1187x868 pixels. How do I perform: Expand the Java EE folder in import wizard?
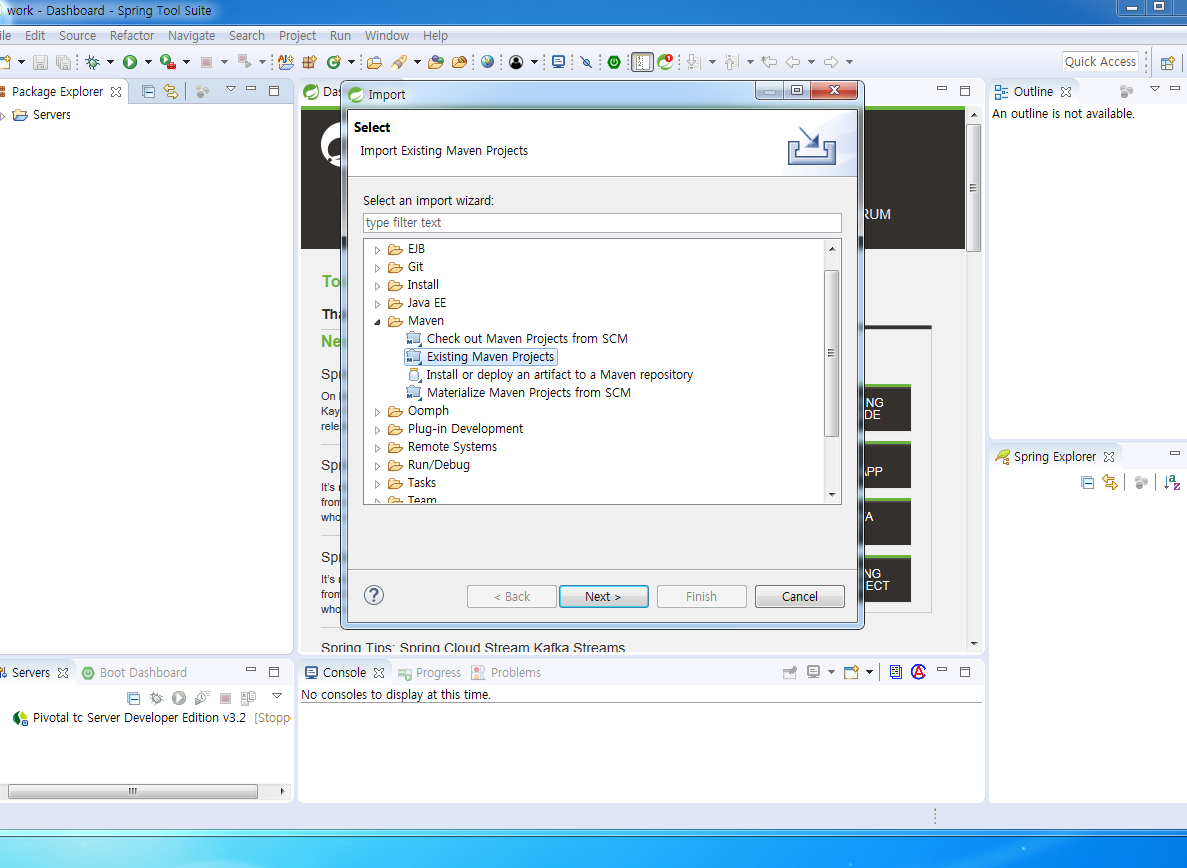coord(377,304)
